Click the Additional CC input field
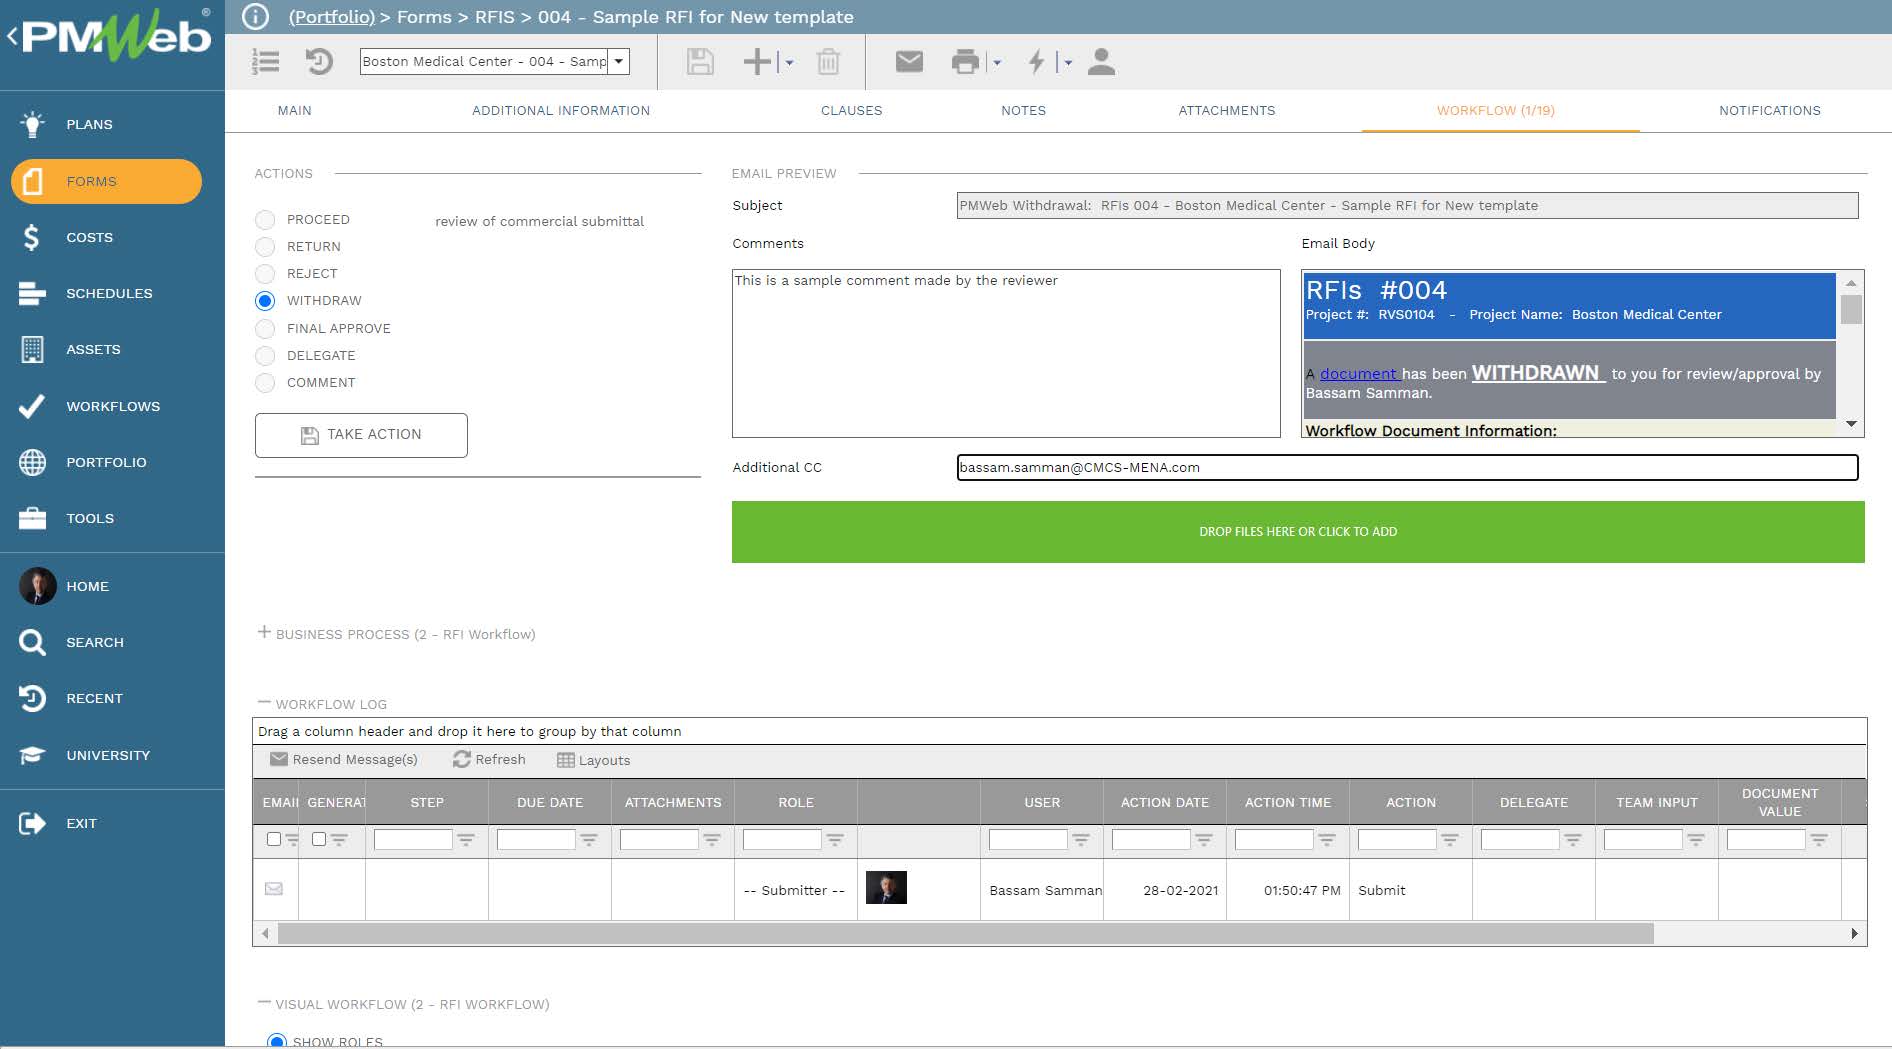 pos(1407,467)
